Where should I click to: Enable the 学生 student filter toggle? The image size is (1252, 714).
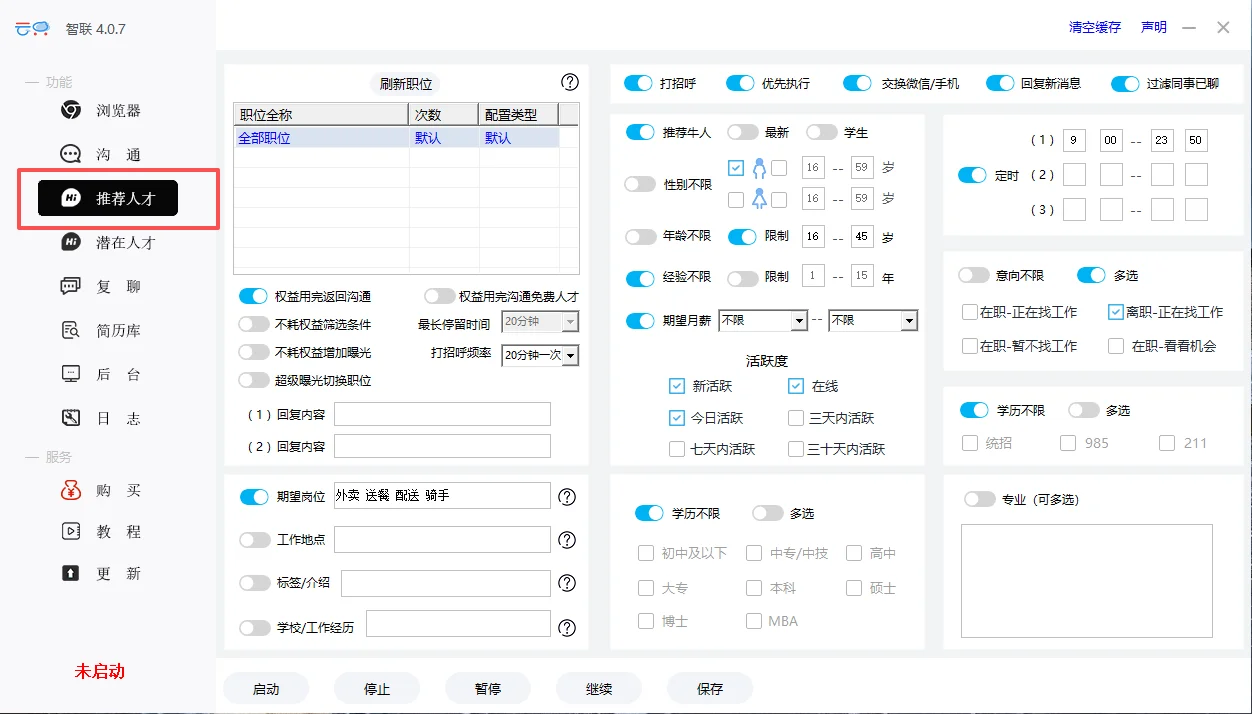click(822, 131)
